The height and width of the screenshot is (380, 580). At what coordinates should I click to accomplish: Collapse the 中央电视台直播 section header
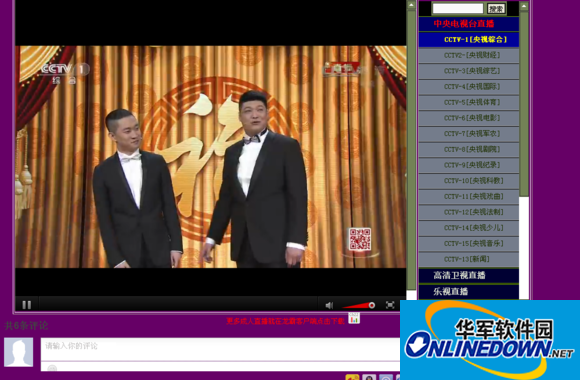(469, 24)
